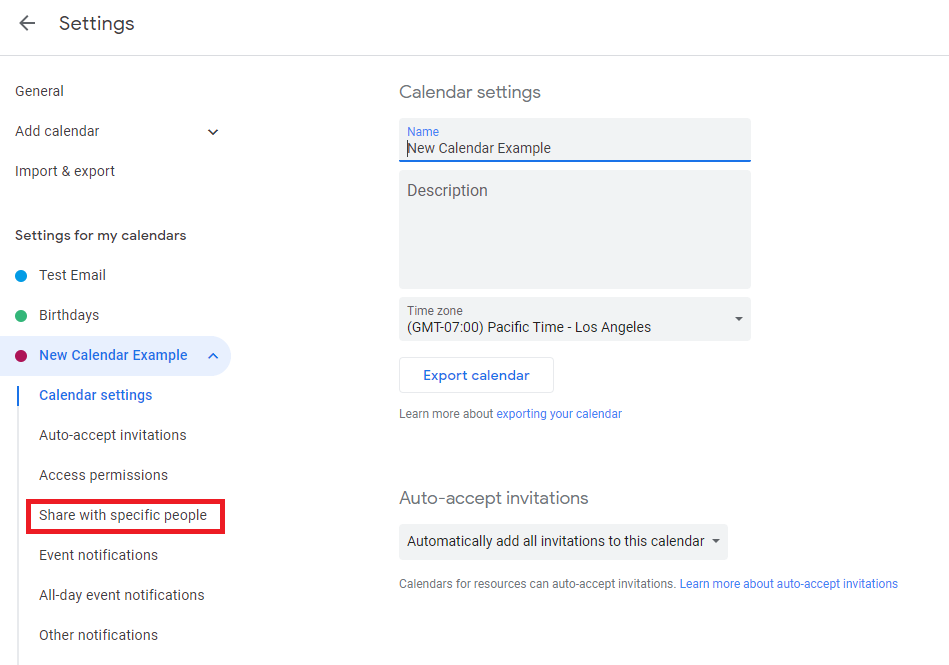Collapse the New Calendar Example section

click(x=212, y=356)
